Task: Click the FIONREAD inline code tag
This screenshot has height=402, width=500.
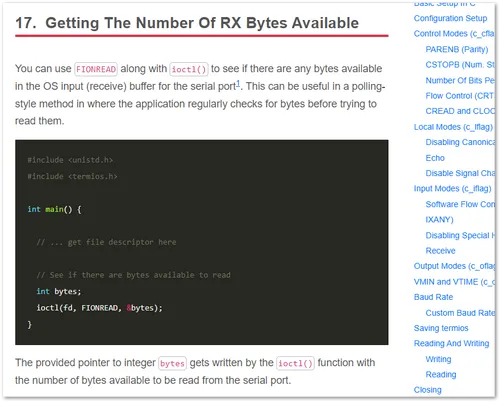Action: coord(96,69)
